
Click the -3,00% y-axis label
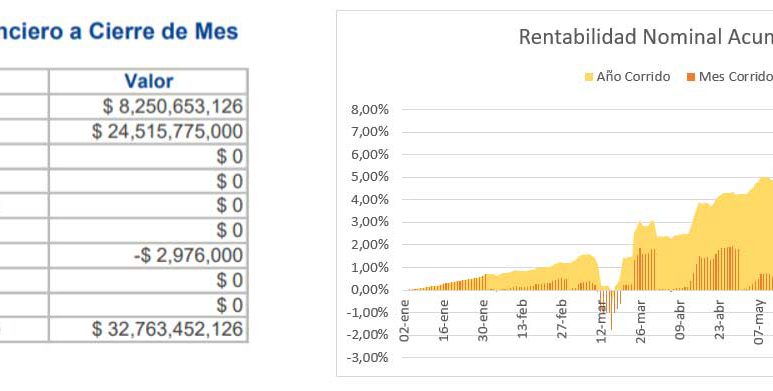point(368,357)
